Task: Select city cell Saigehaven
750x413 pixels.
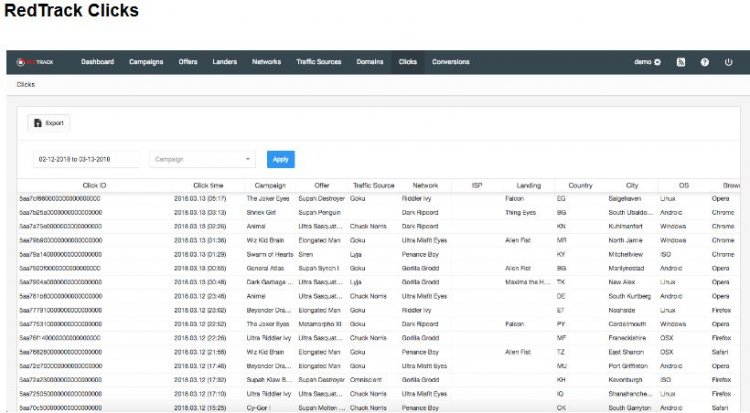Action: point(625,199)
